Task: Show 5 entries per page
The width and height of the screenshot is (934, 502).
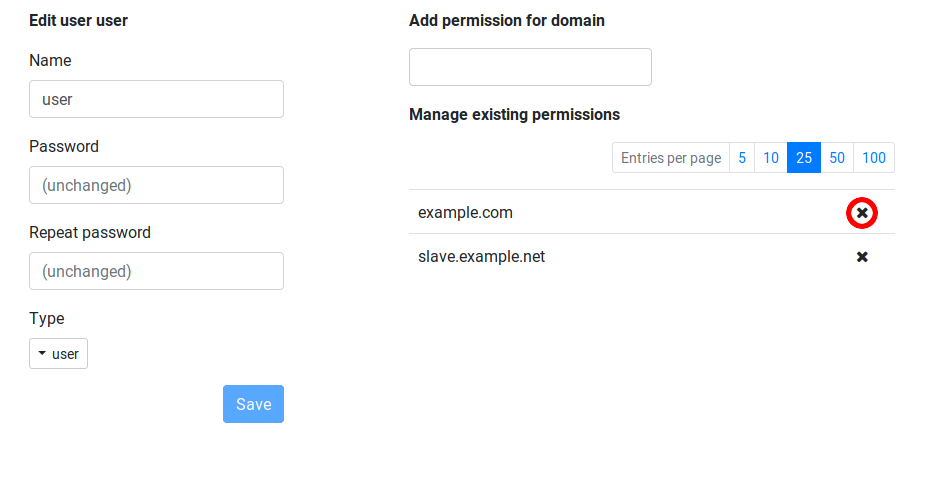Action: (742, 158)
